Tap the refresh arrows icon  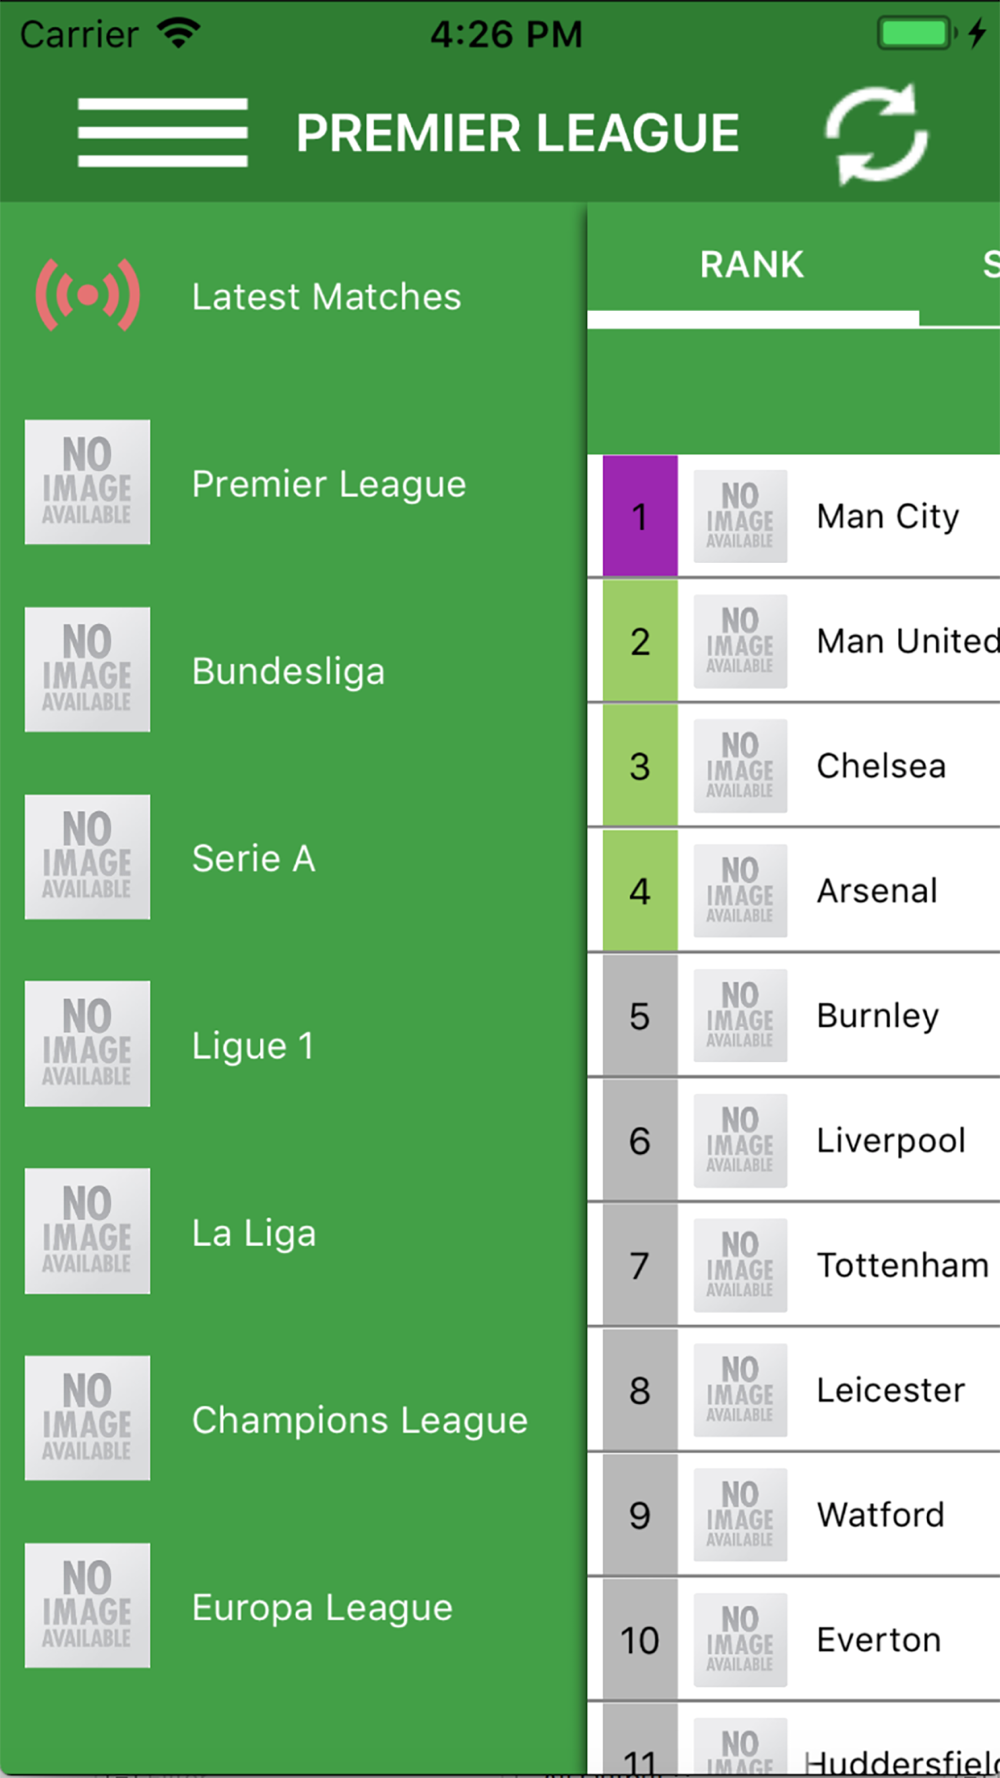tap(877, 134)
